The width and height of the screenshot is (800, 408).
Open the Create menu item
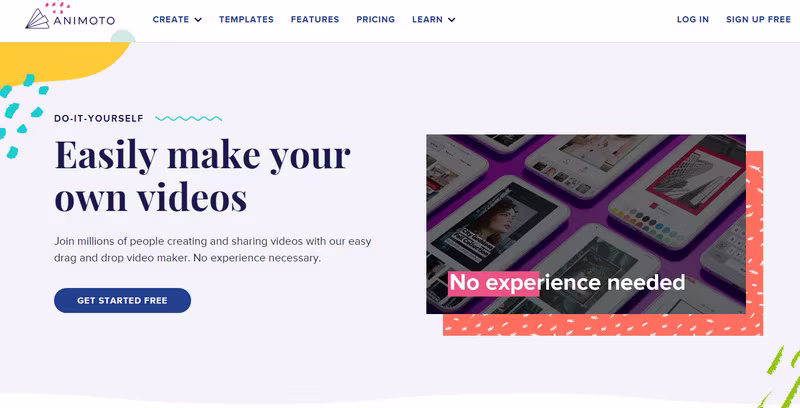coord(171,19)
